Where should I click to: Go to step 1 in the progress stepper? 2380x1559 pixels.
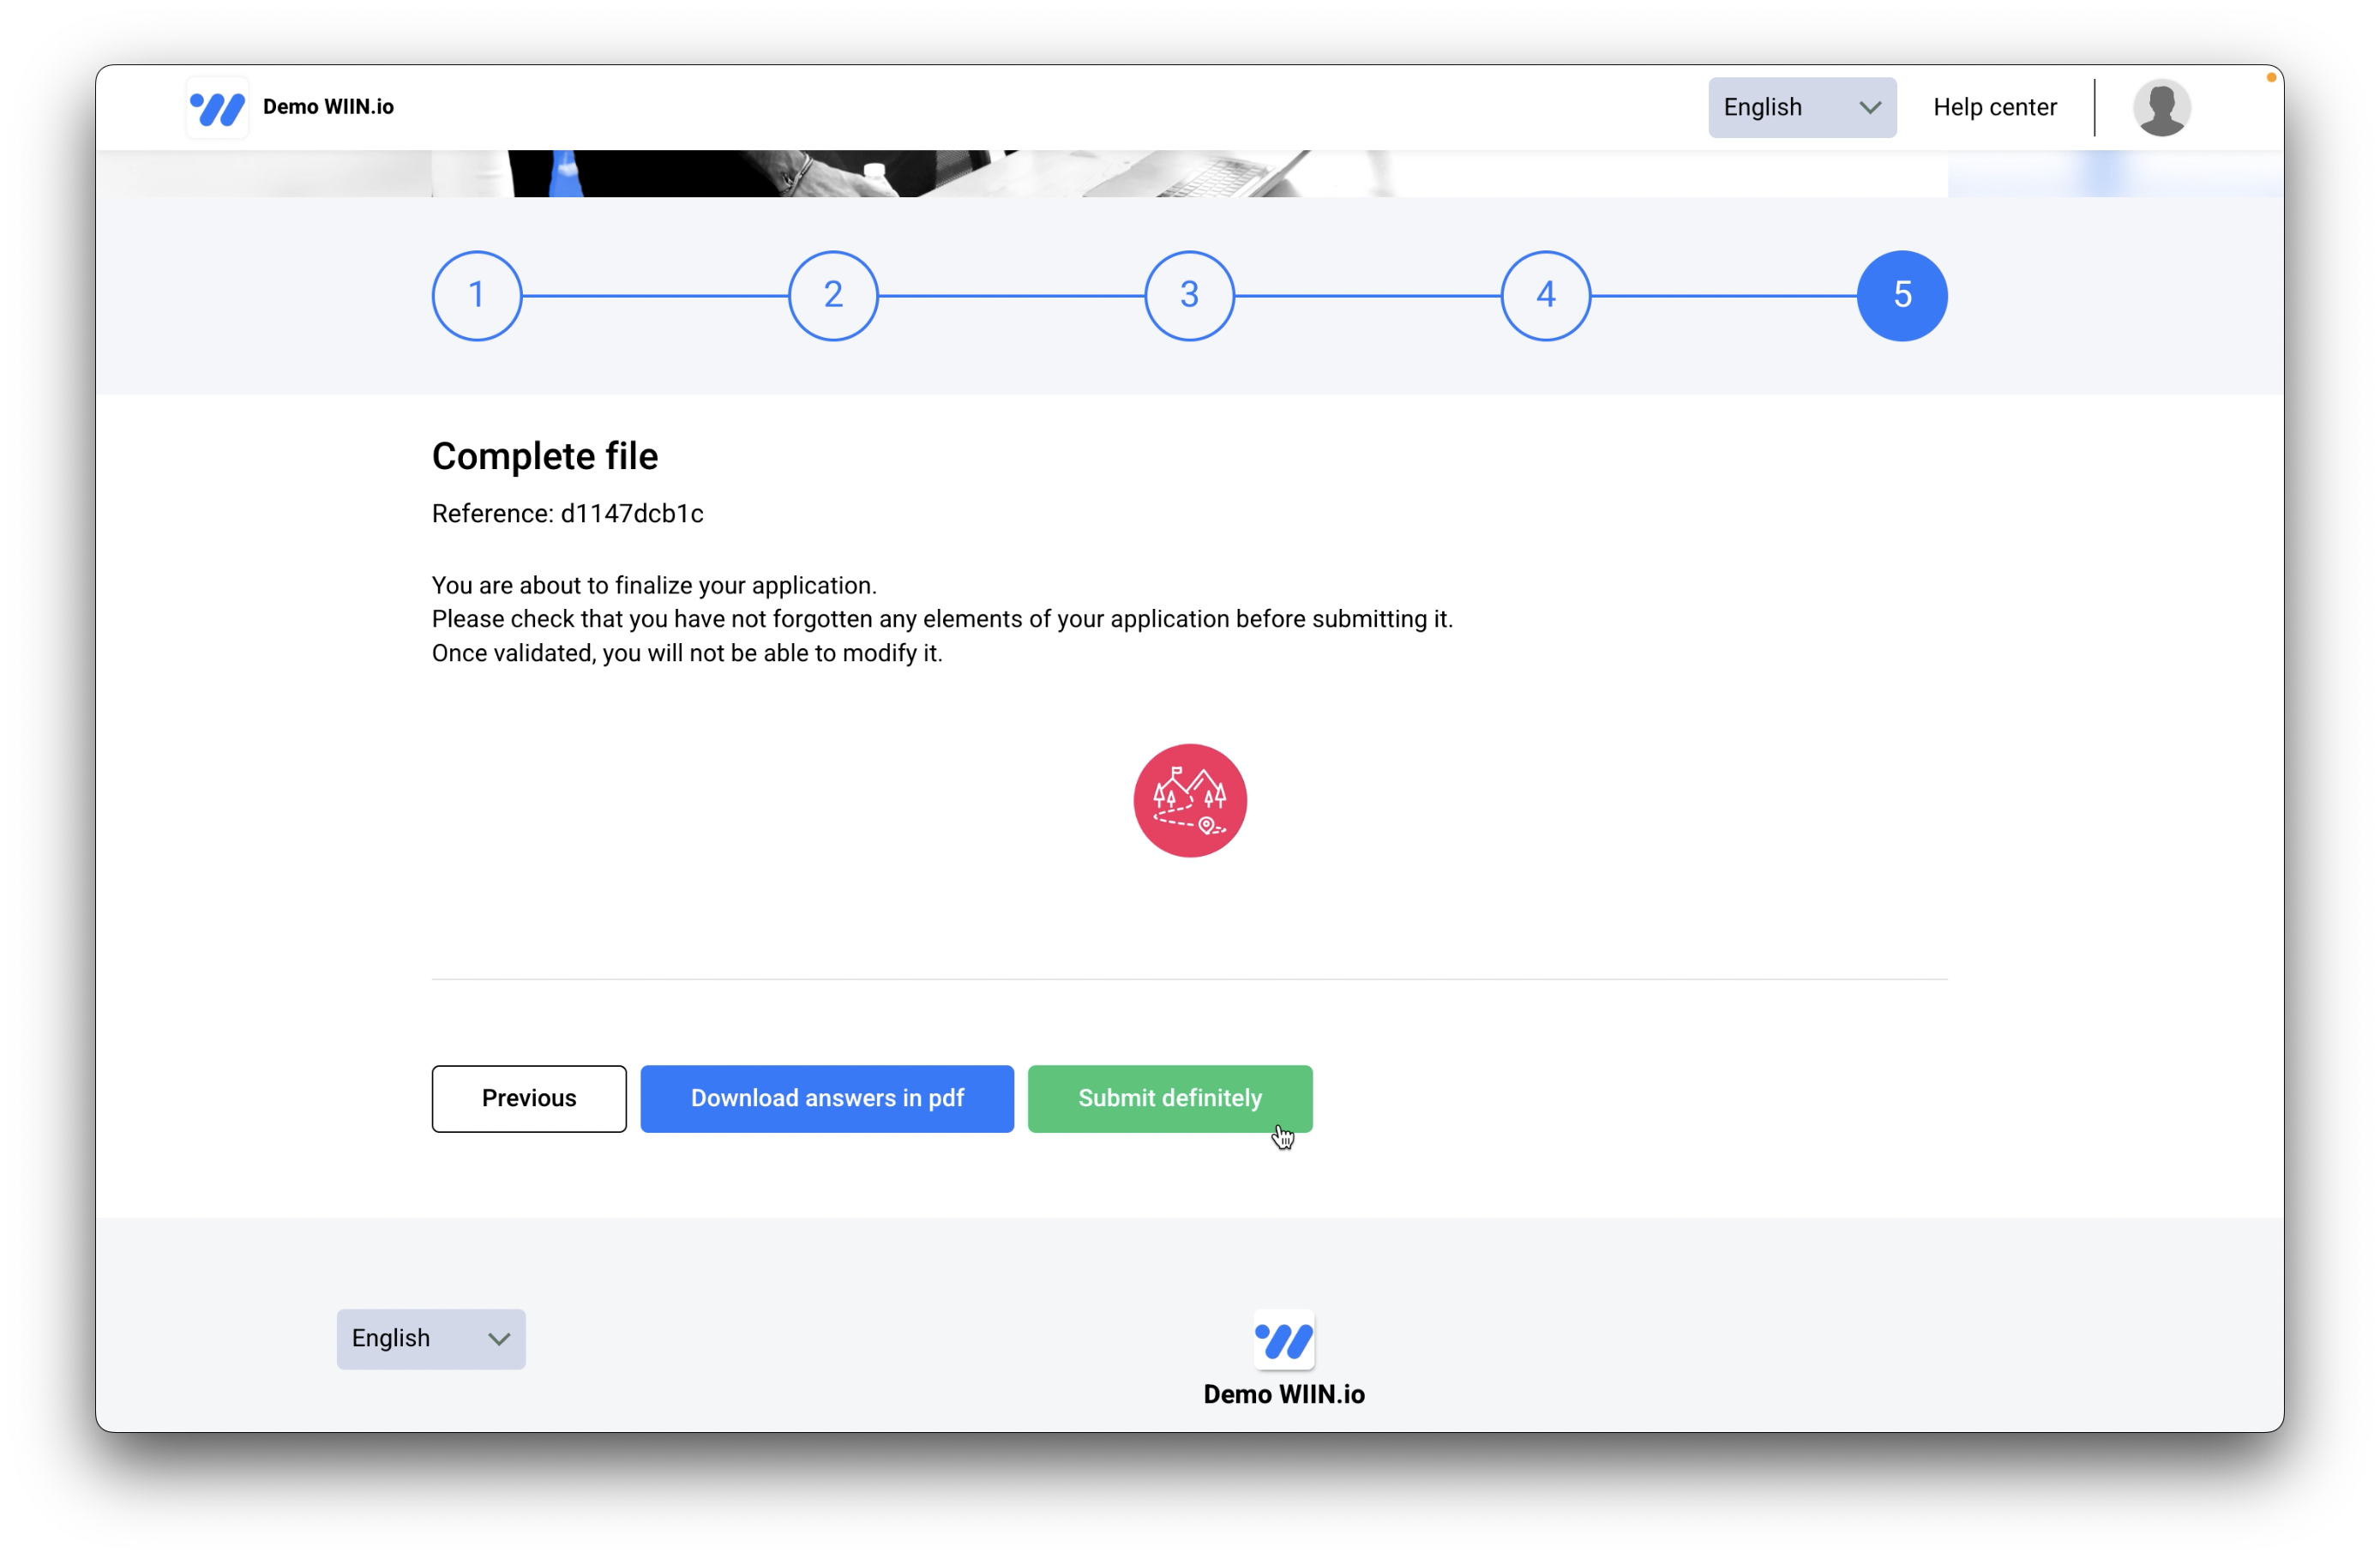[x=477, y=295]
